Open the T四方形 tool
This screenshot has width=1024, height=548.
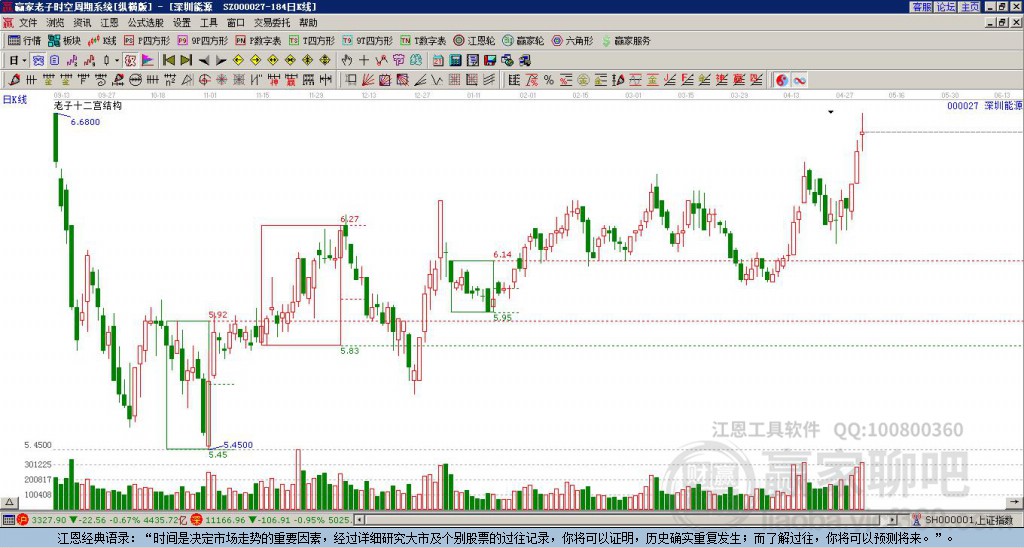312,40
